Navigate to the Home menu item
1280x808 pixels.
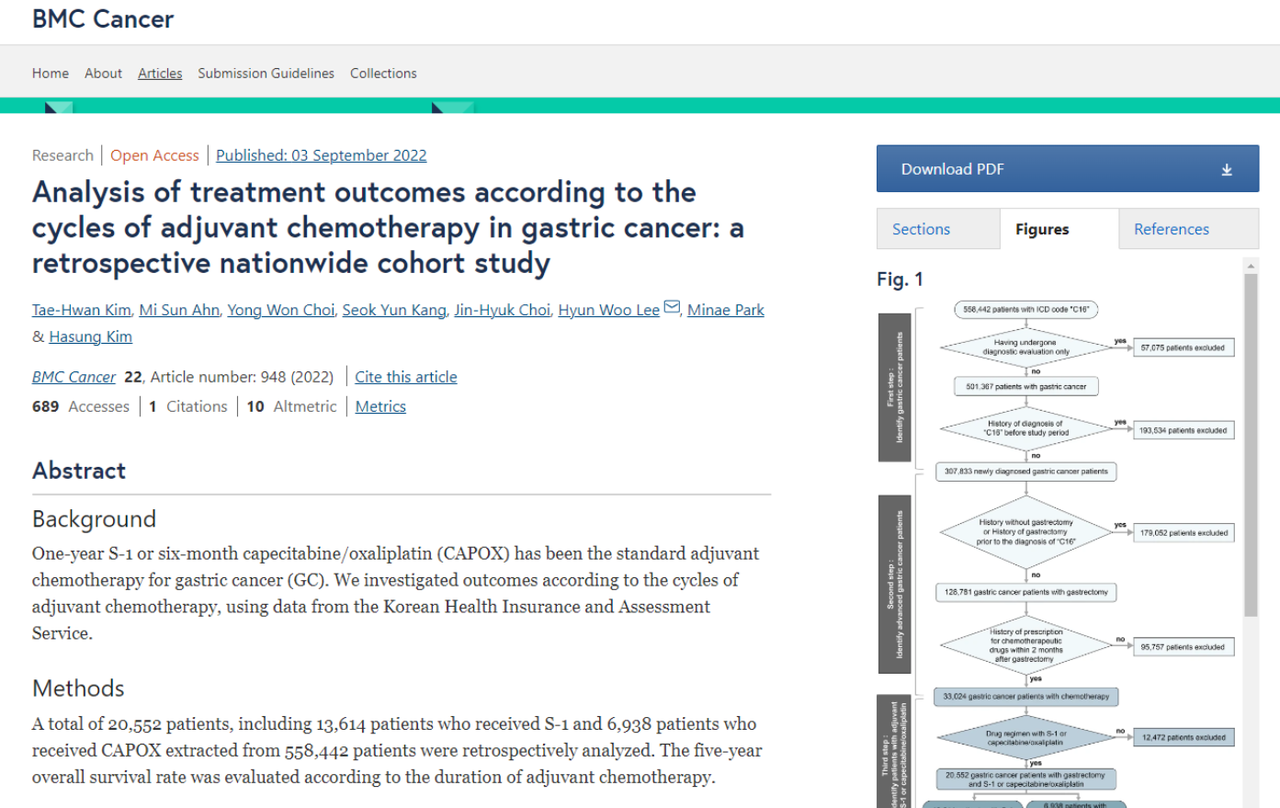[x=50, y=73]
